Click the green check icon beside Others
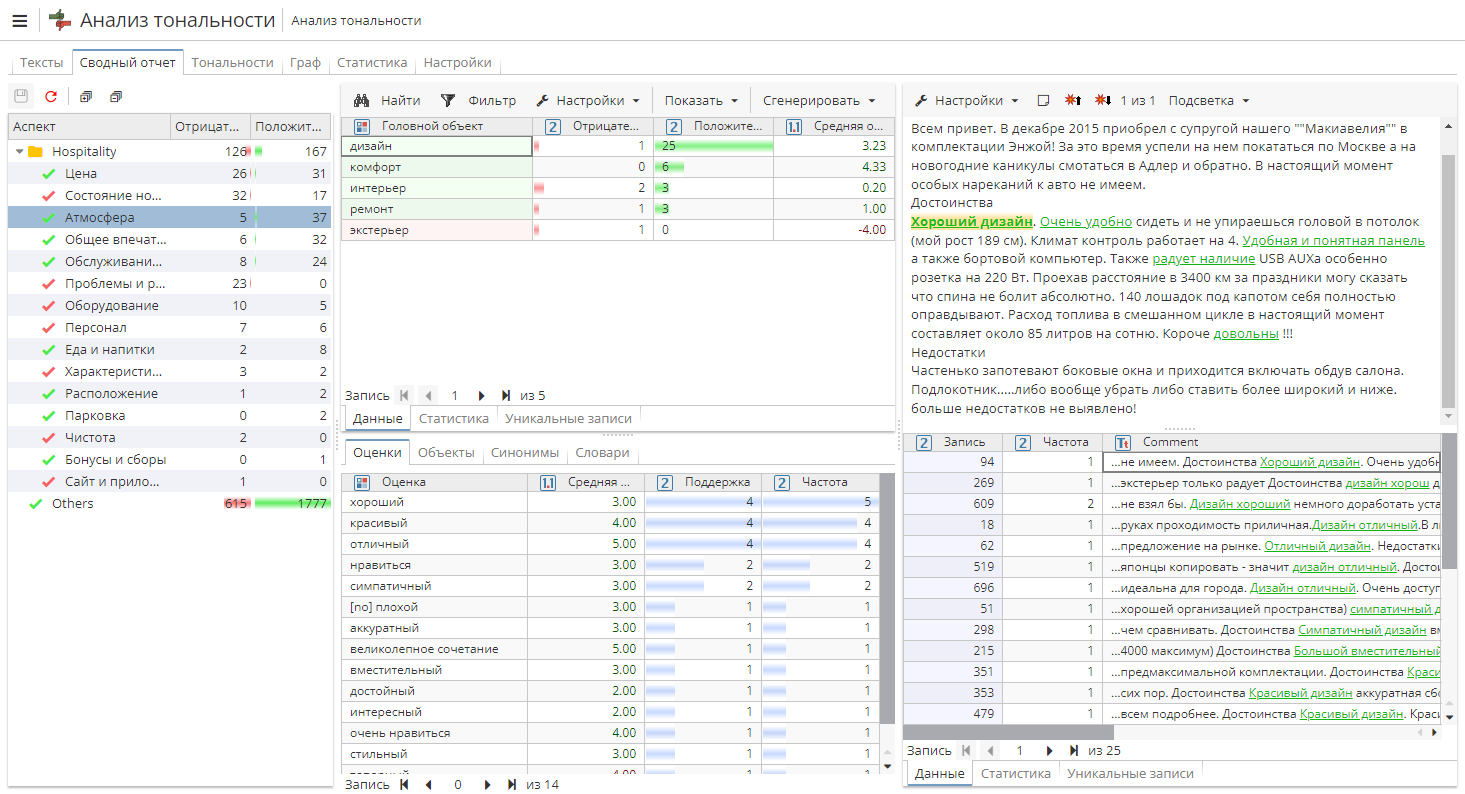The height and width of the screenshot is (794, 1465). pyautogui.click(x=36, y=504)
